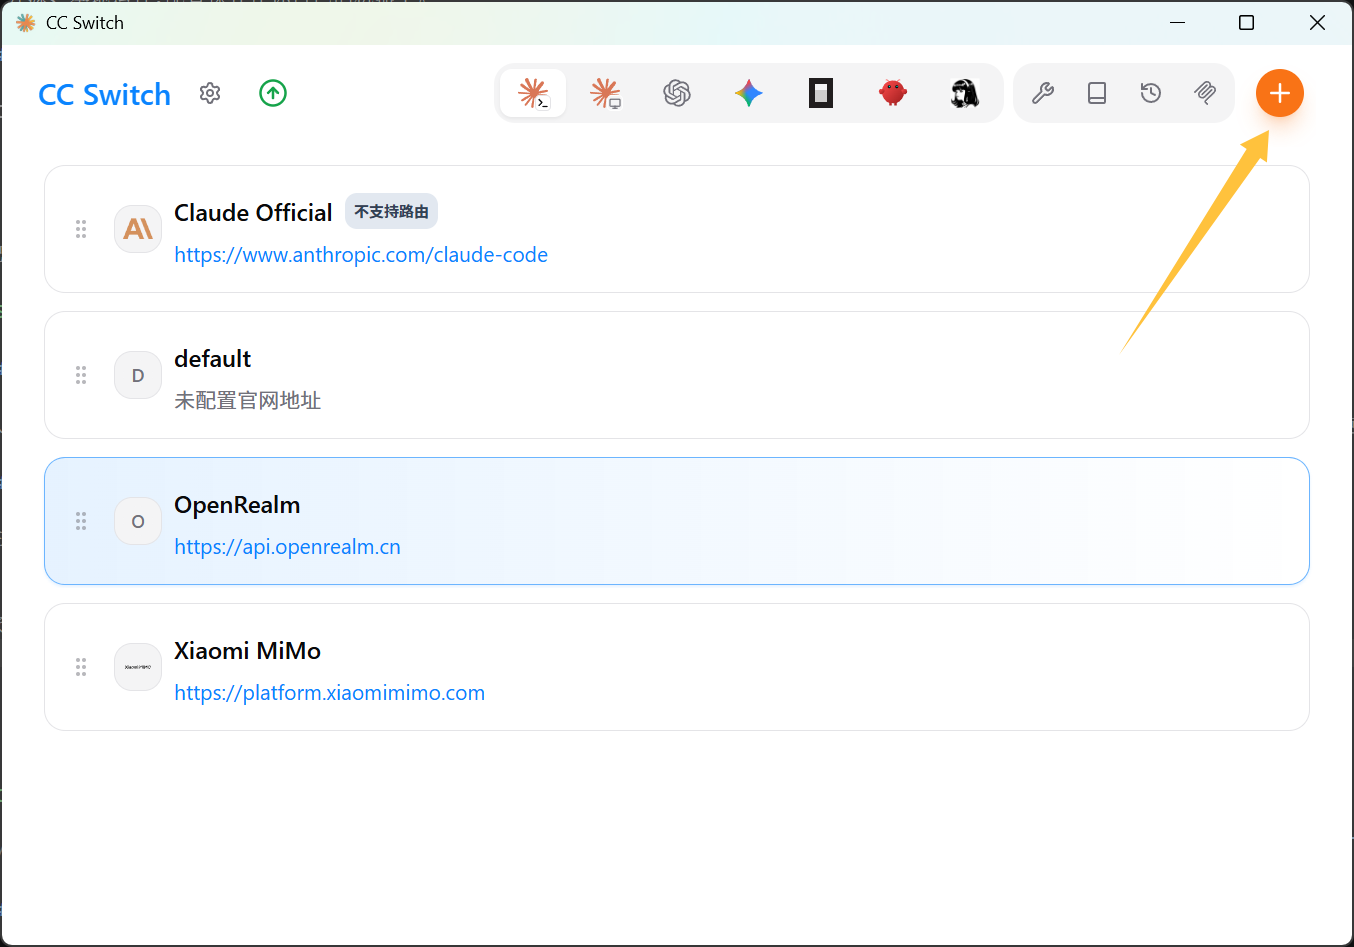Viewport: 1354px width, 947px height.
Task: Close the CC Switch window
Action: click(1317, 22)
